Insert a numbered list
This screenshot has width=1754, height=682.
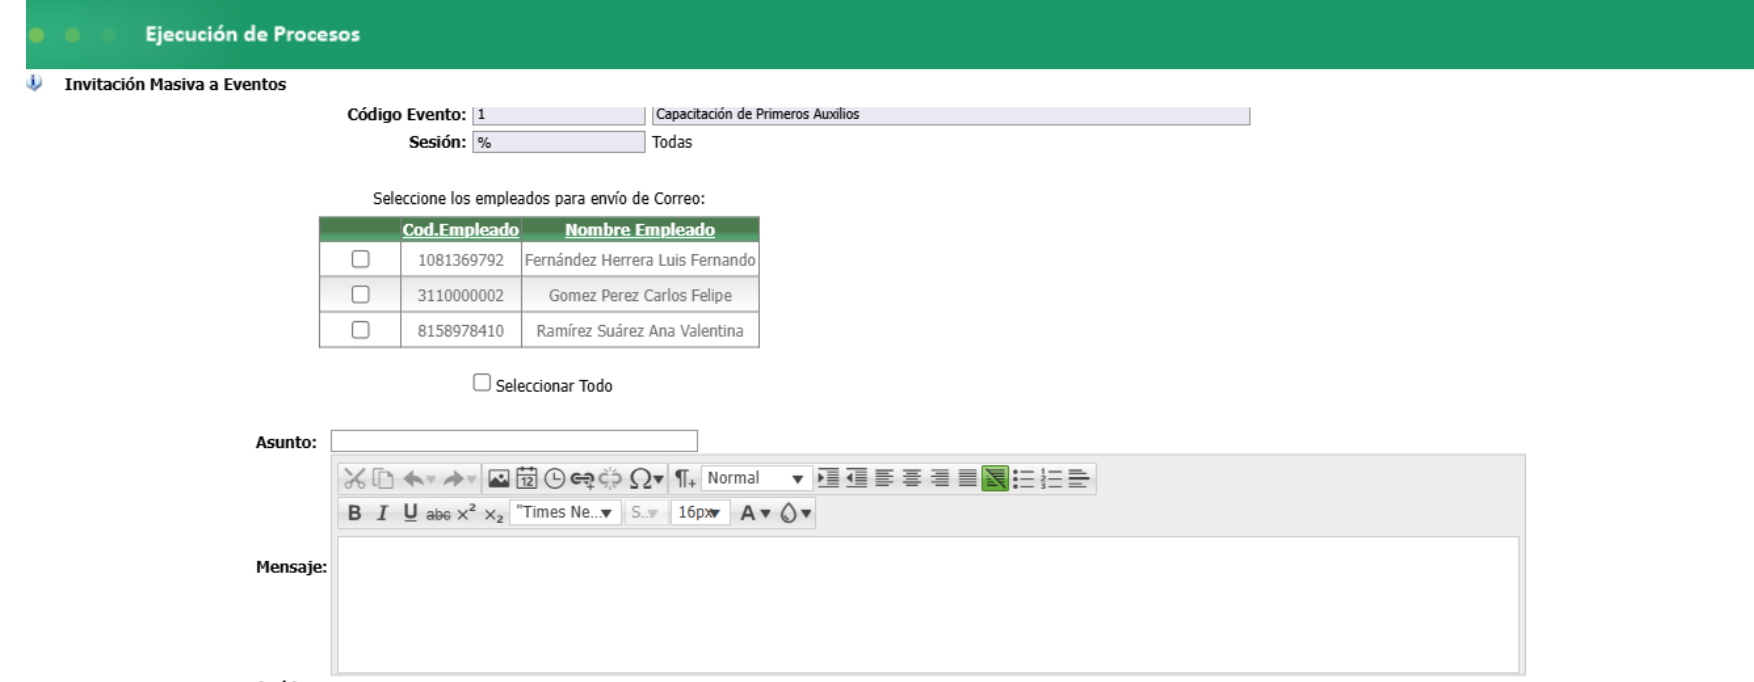(1051, 479)
